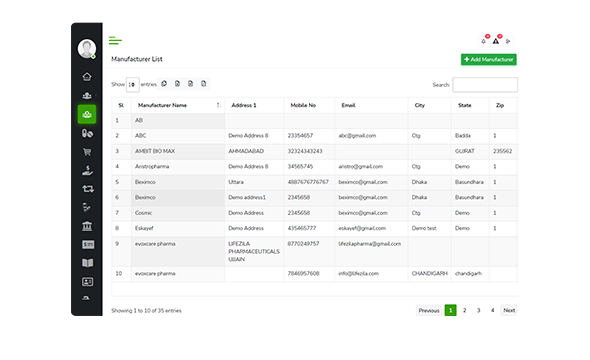Click the 'Cosmic' manufacturer cell
This screenshot has height=360, width=590.
click(x=178, y=213)
